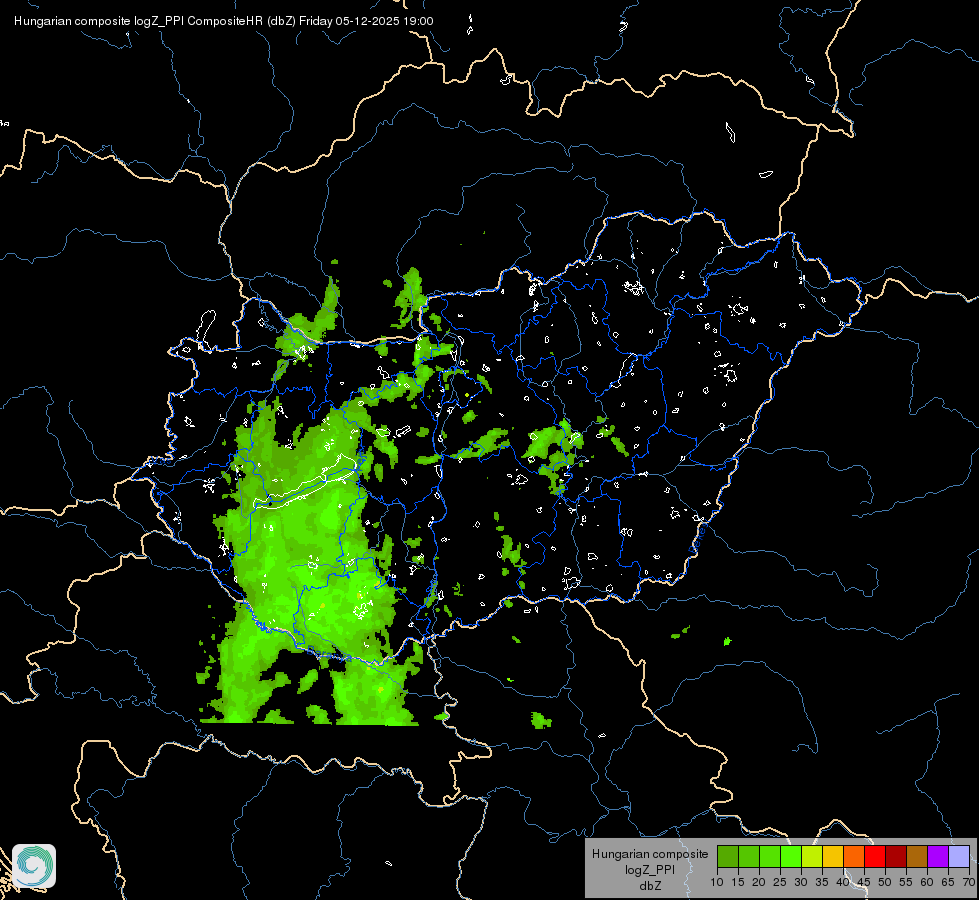Click the 40–45 dBZ orange swatch
This screenshot has height=900, width=979.
click(x=854, y=856)
